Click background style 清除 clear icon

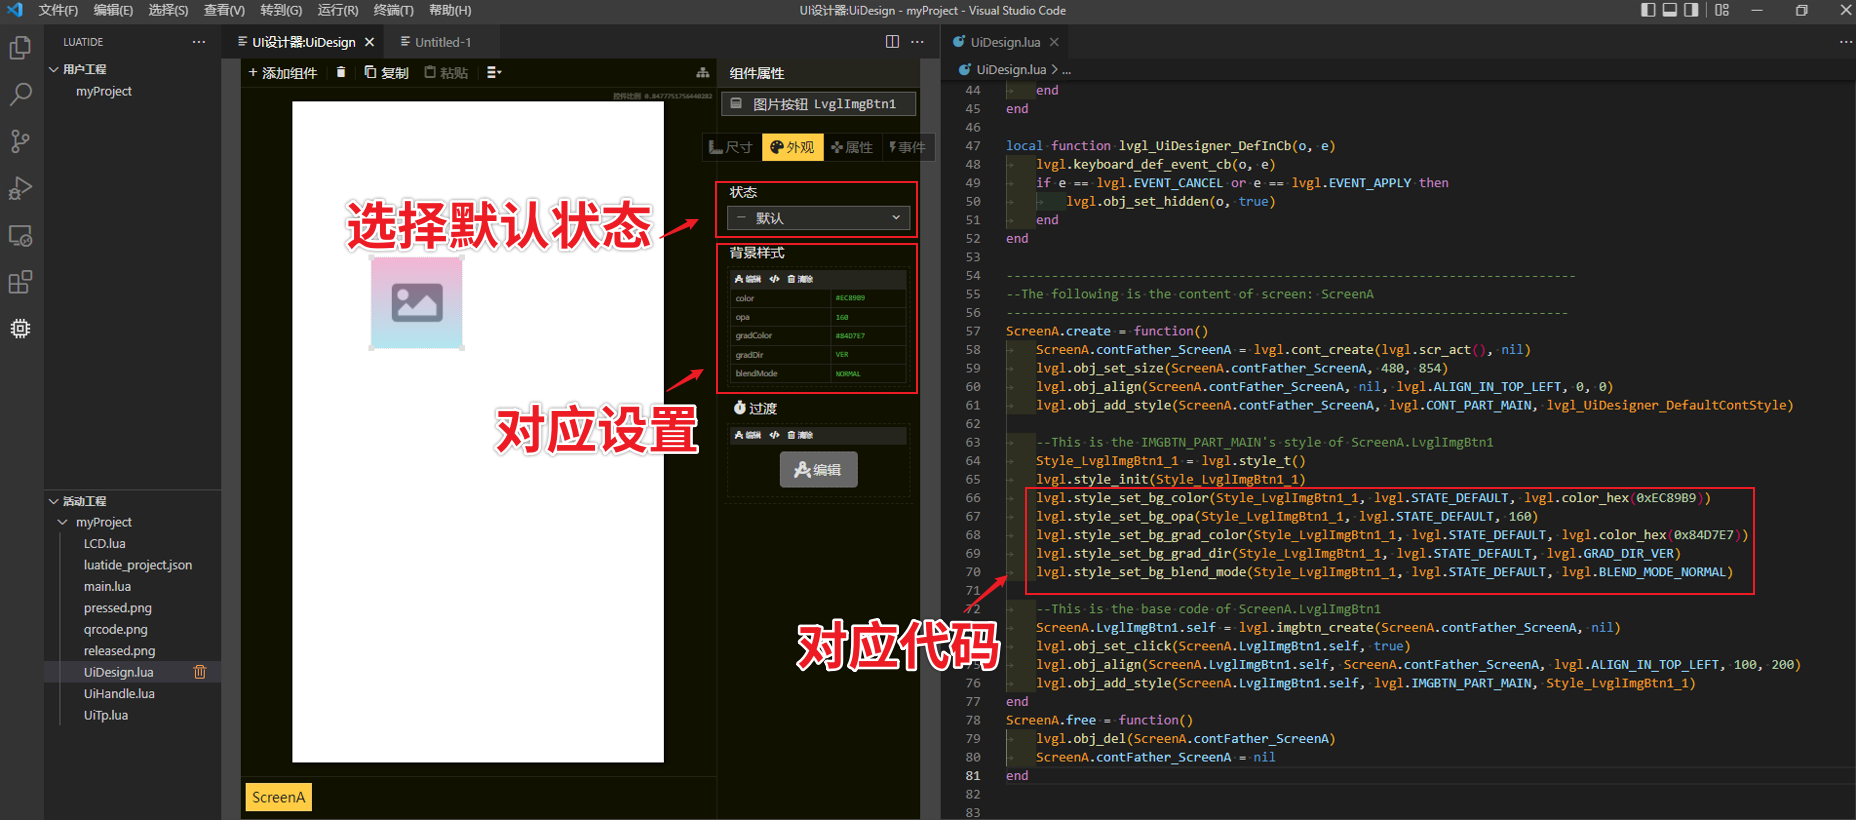pyautogui.click(x=800, y=279)
